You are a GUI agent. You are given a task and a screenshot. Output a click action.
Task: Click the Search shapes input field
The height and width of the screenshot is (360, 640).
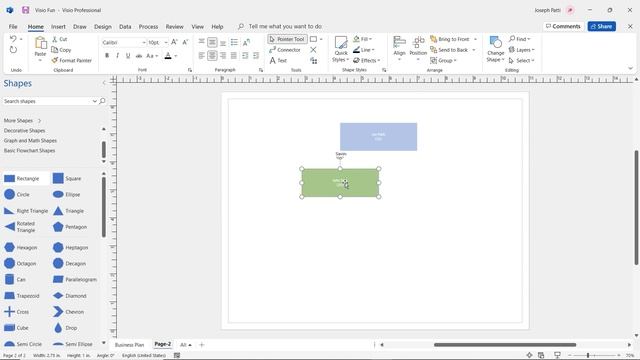(47, 101)
